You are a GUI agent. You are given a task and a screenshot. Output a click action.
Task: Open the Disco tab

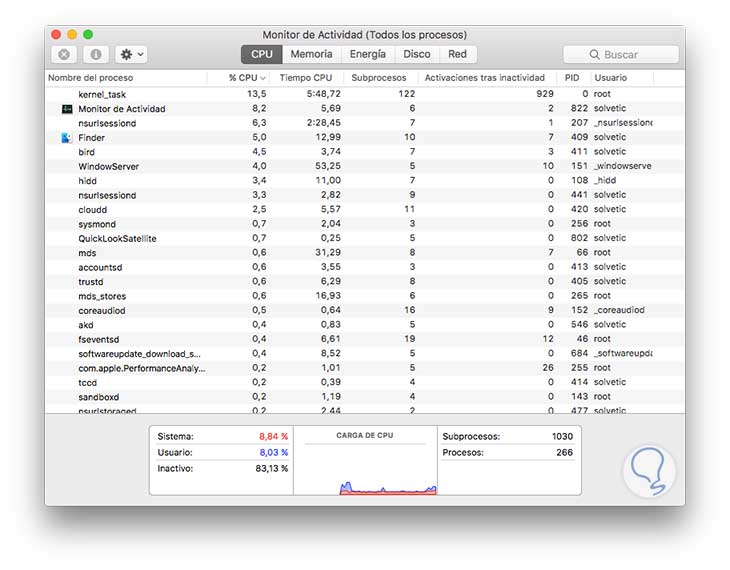click(x=417, y=54)
